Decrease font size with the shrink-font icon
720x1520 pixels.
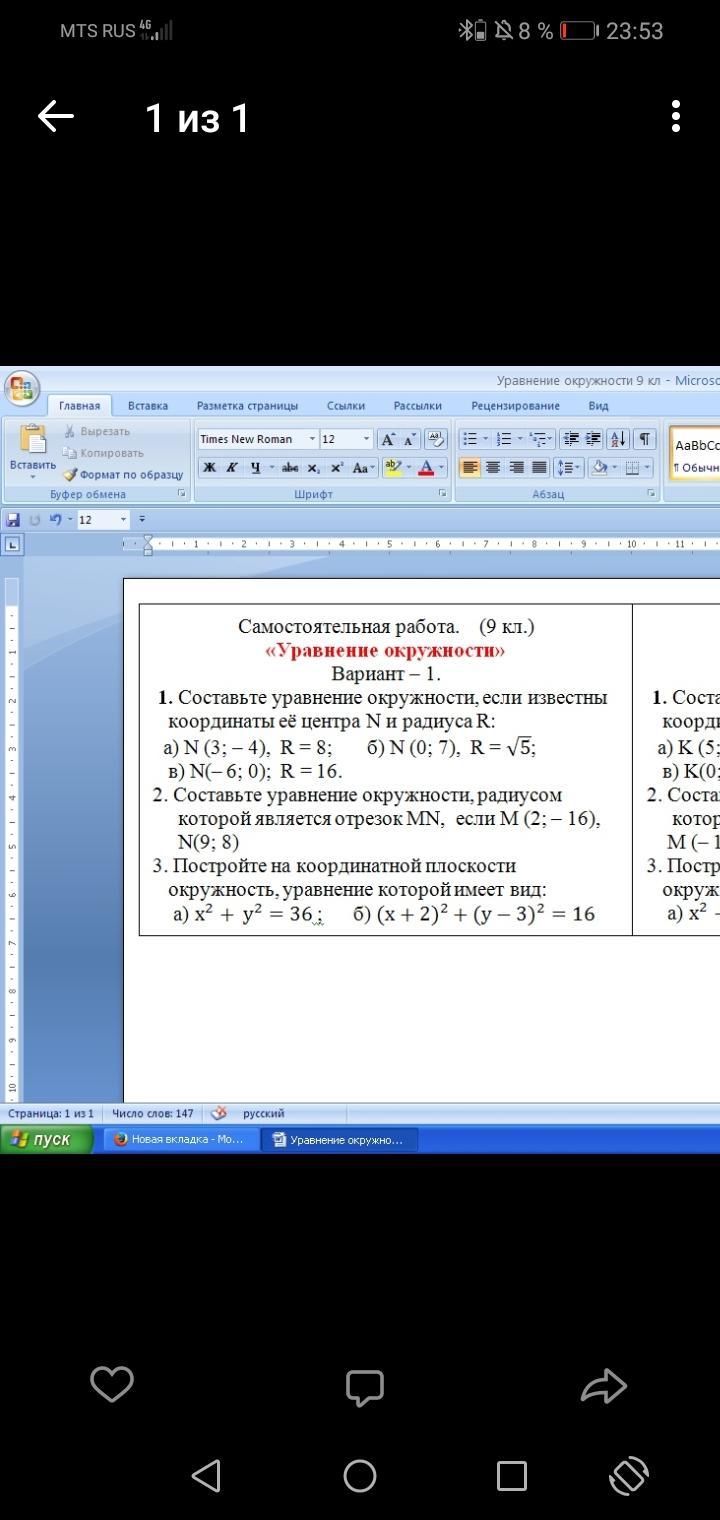coord(409,440)
